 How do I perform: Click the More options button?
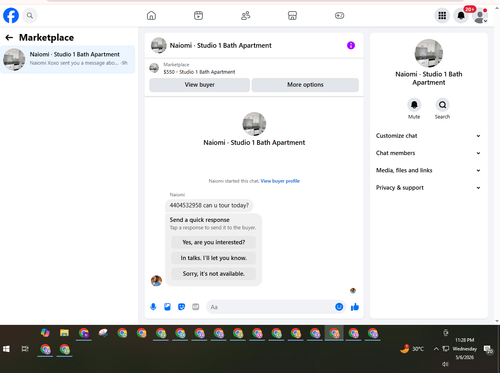[305, 85]
